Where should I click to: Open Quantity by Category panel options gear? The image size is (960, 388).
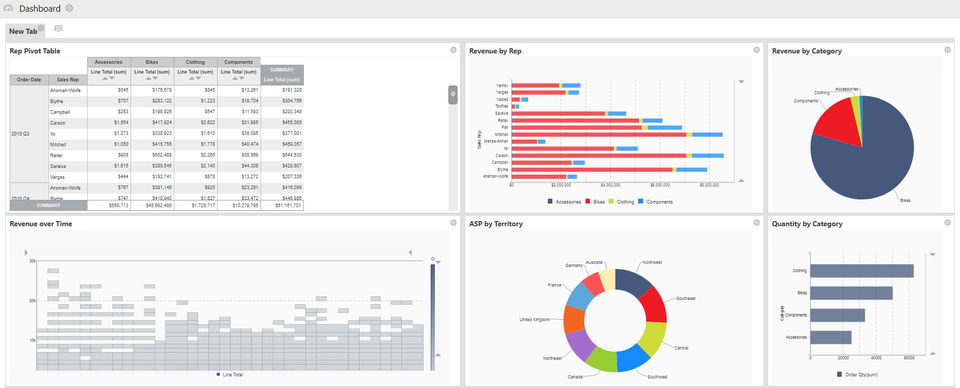point(948,223)
